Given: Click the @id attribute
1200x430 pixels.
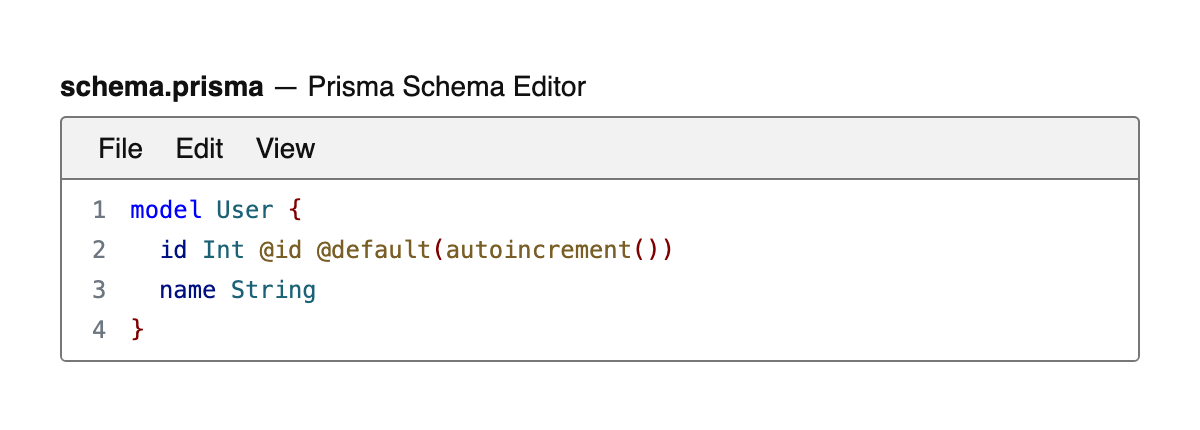Looking at the screenshot, I should [280, 250].
